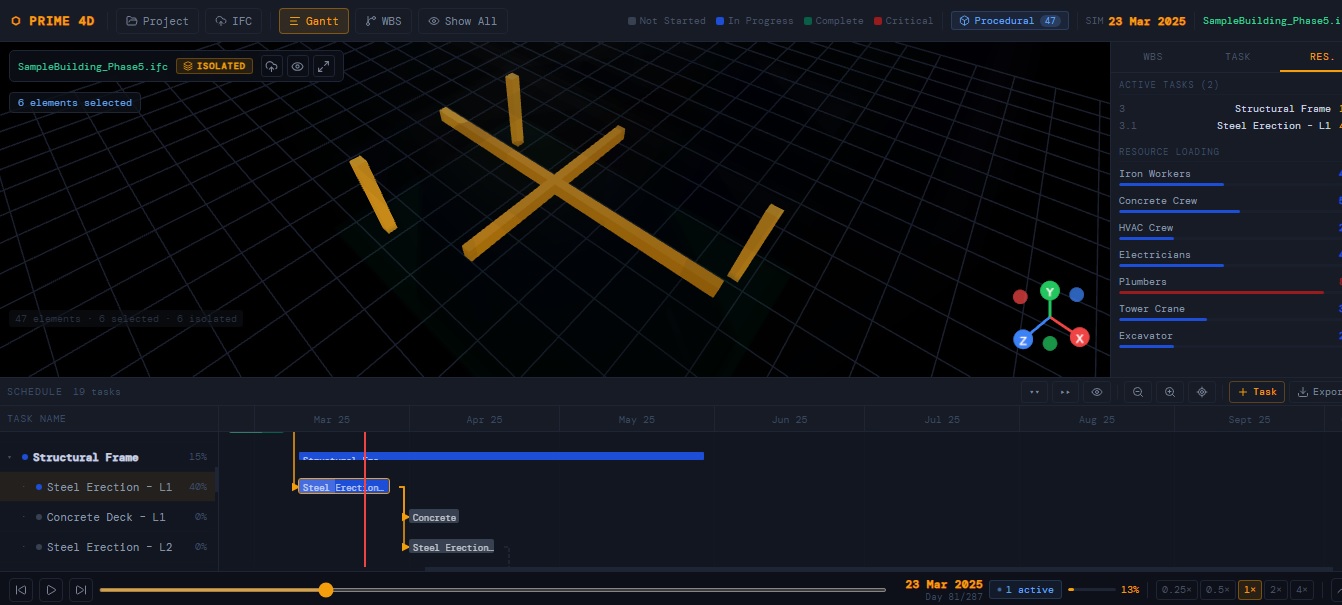The image size is (1342, 605).
Task: Click the zoom out magnifier icon
Action: [x=1138, y=392]
